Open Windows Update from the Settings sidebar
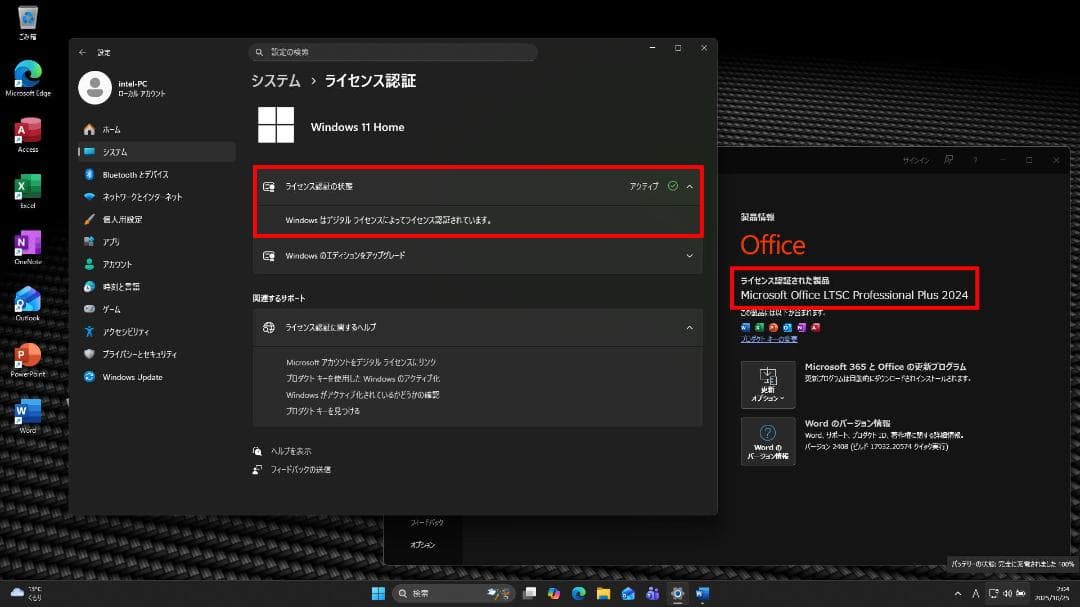1080x607 pixels. pyautogui.click(x=133, y=377)
